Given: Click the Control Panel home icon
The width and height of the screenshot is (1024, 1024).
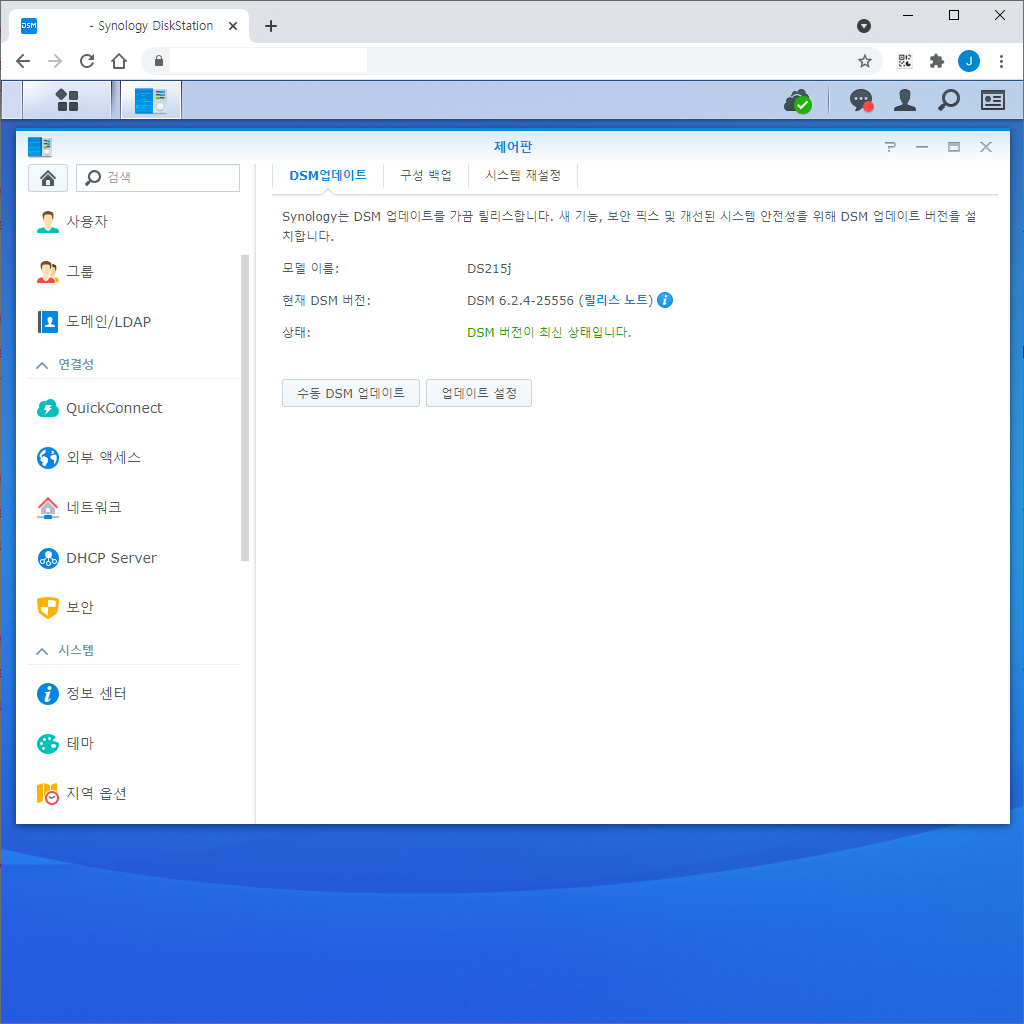Looking at the screenshot, I should tap(48, 178).
